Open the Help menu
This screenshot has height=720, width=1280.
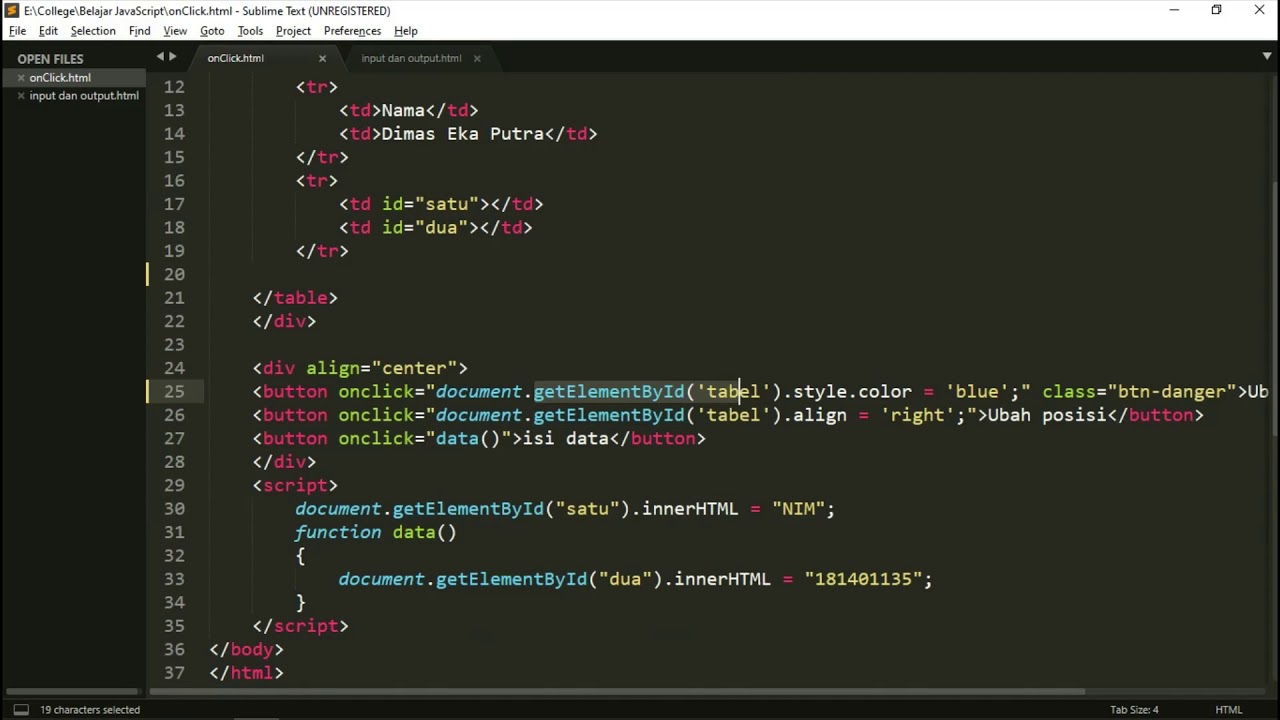tap(406, 31)
